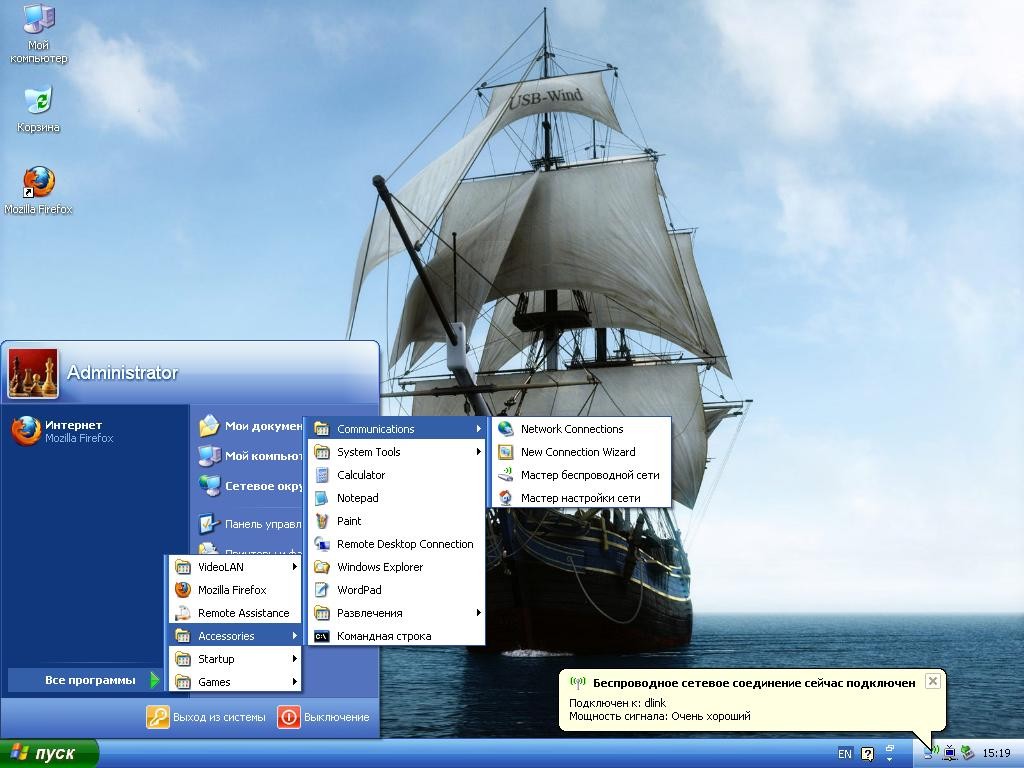Open the Корзина recycle bin icon

pyautogui.click(x=38, y=109)
